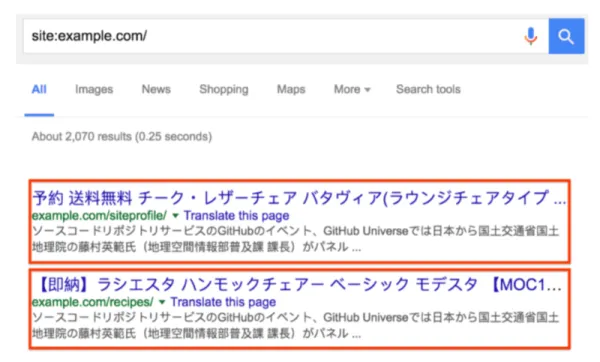Viewport: 600px width, 362px height.
Task: Open the News tab
Action: [156, 89]
